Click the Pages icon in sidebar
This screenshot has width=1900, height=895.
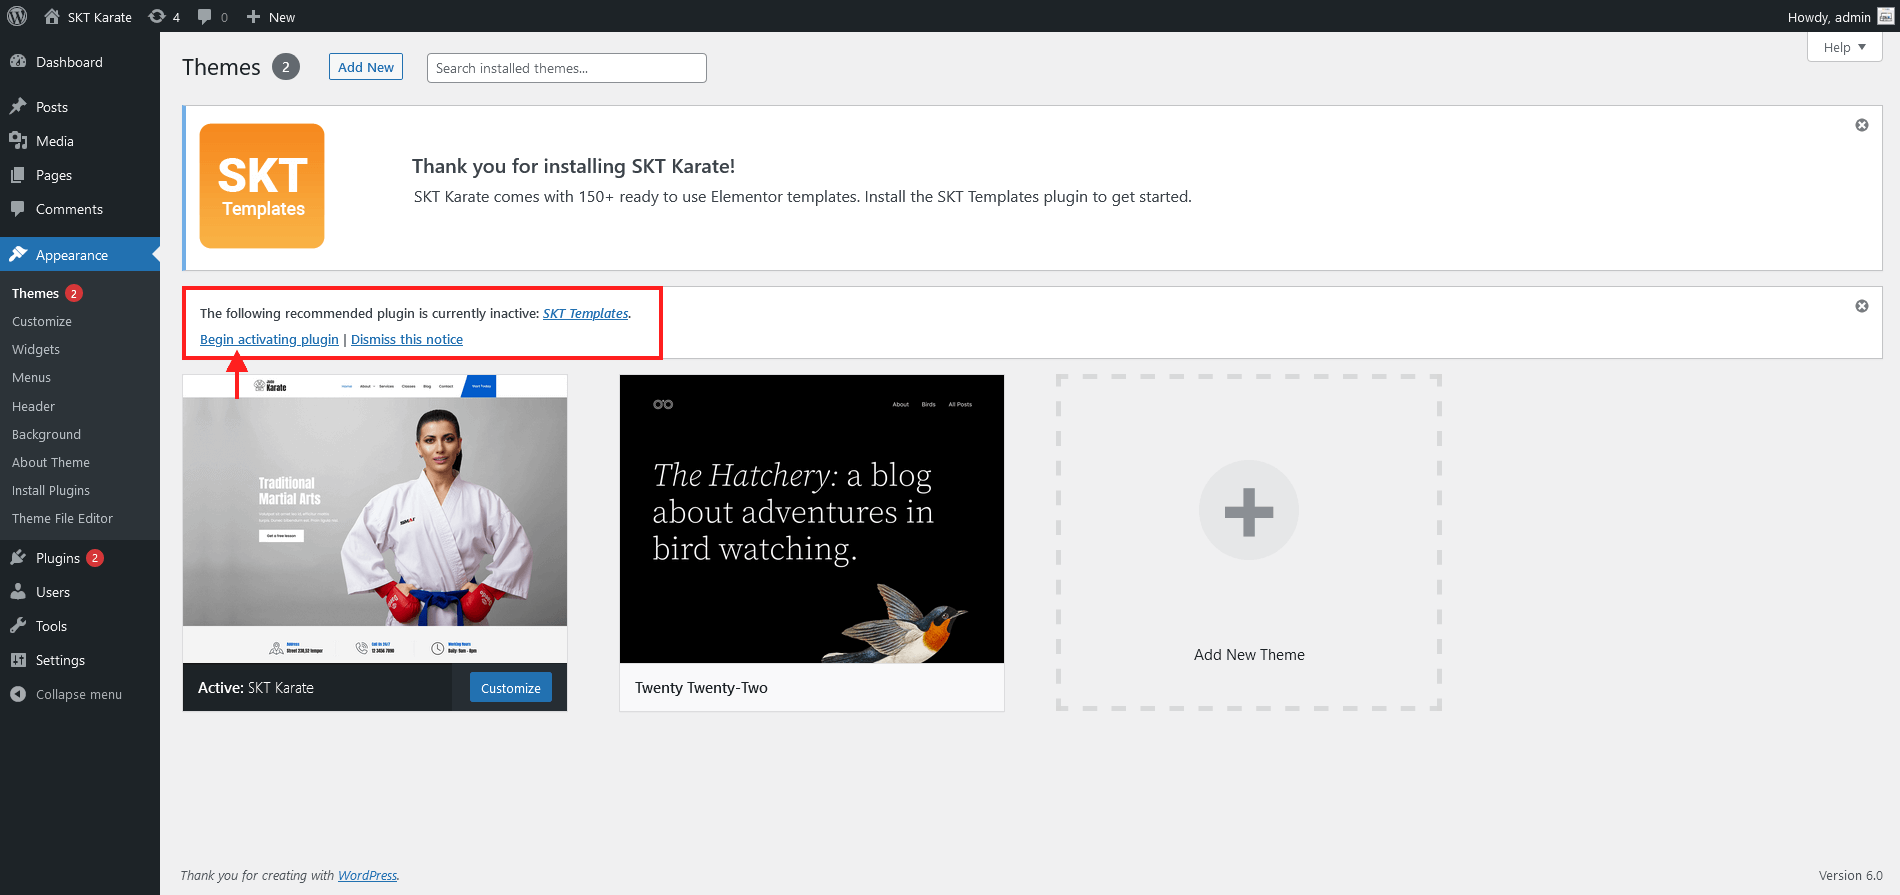(18, 174)
